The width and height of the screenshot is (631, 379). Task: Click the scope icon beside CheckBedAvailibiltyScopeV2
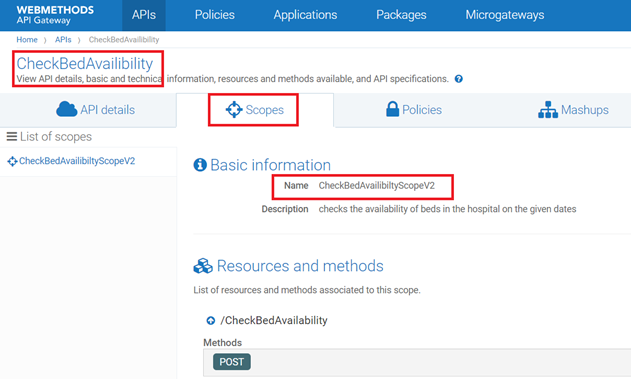[12, 161]
